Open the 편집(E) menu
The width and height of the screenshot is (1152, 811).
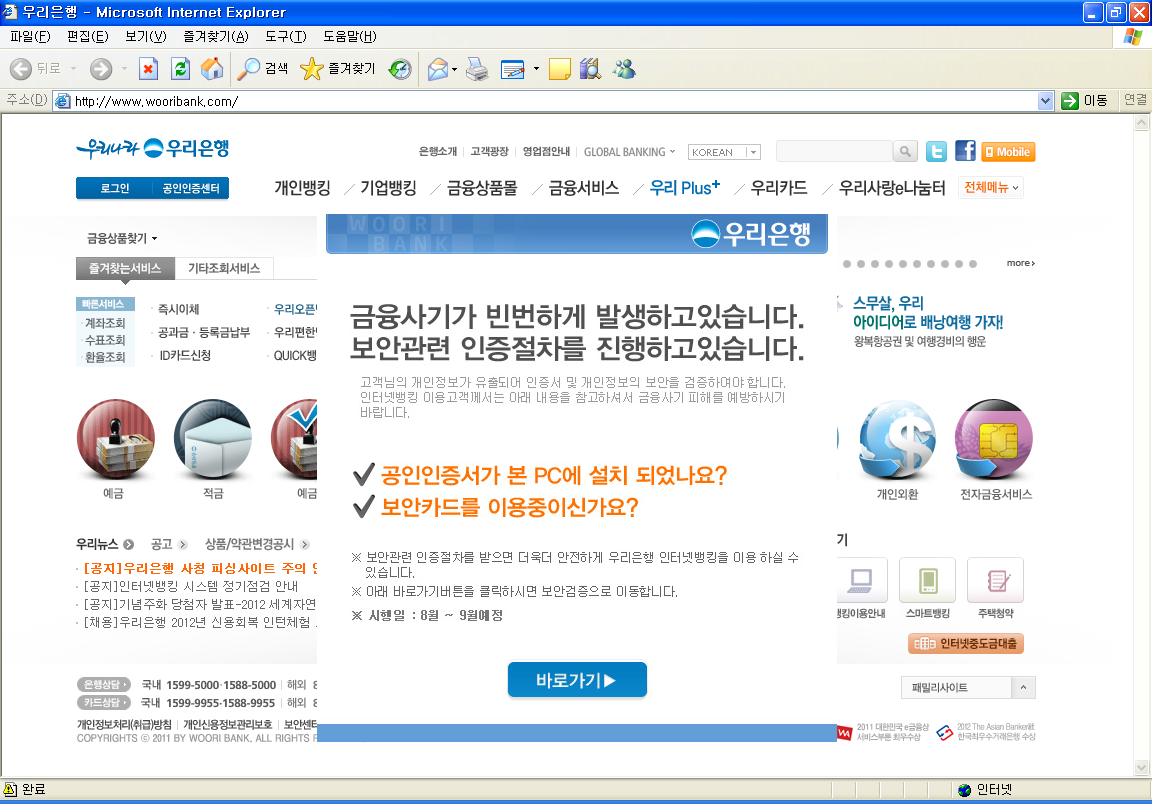tap(87, 36)
